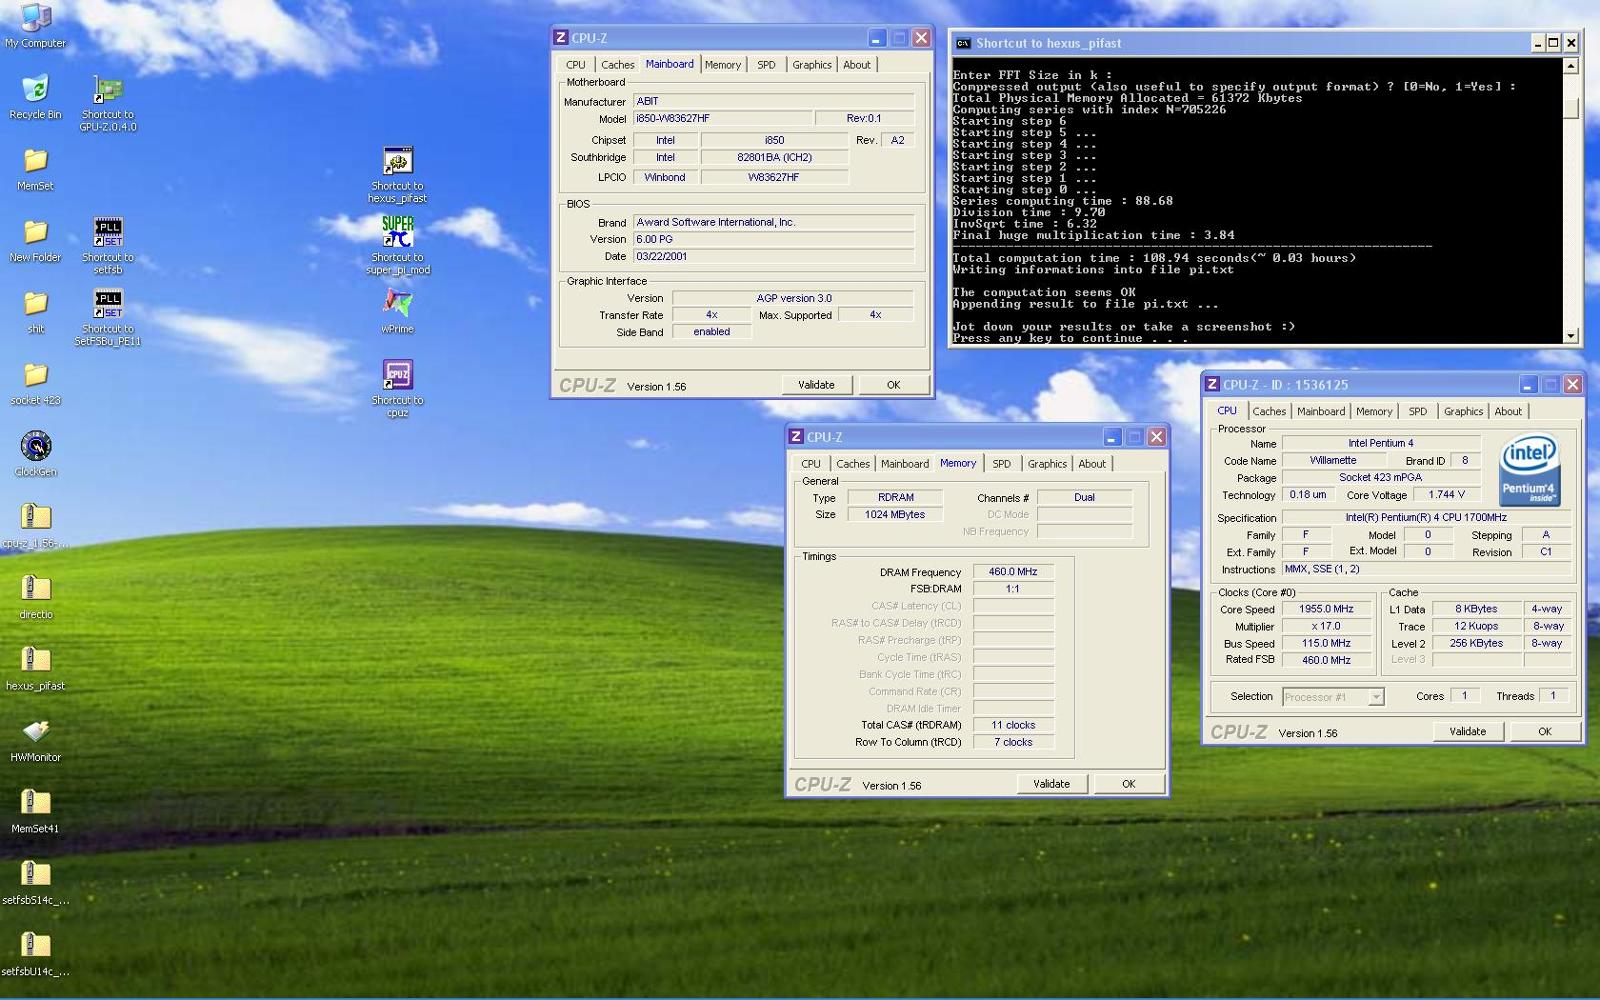Open Caches tab in Mainboard window
This screenshot has width=1600, height=1000.
pyautogui.click(x=618, y=65)
